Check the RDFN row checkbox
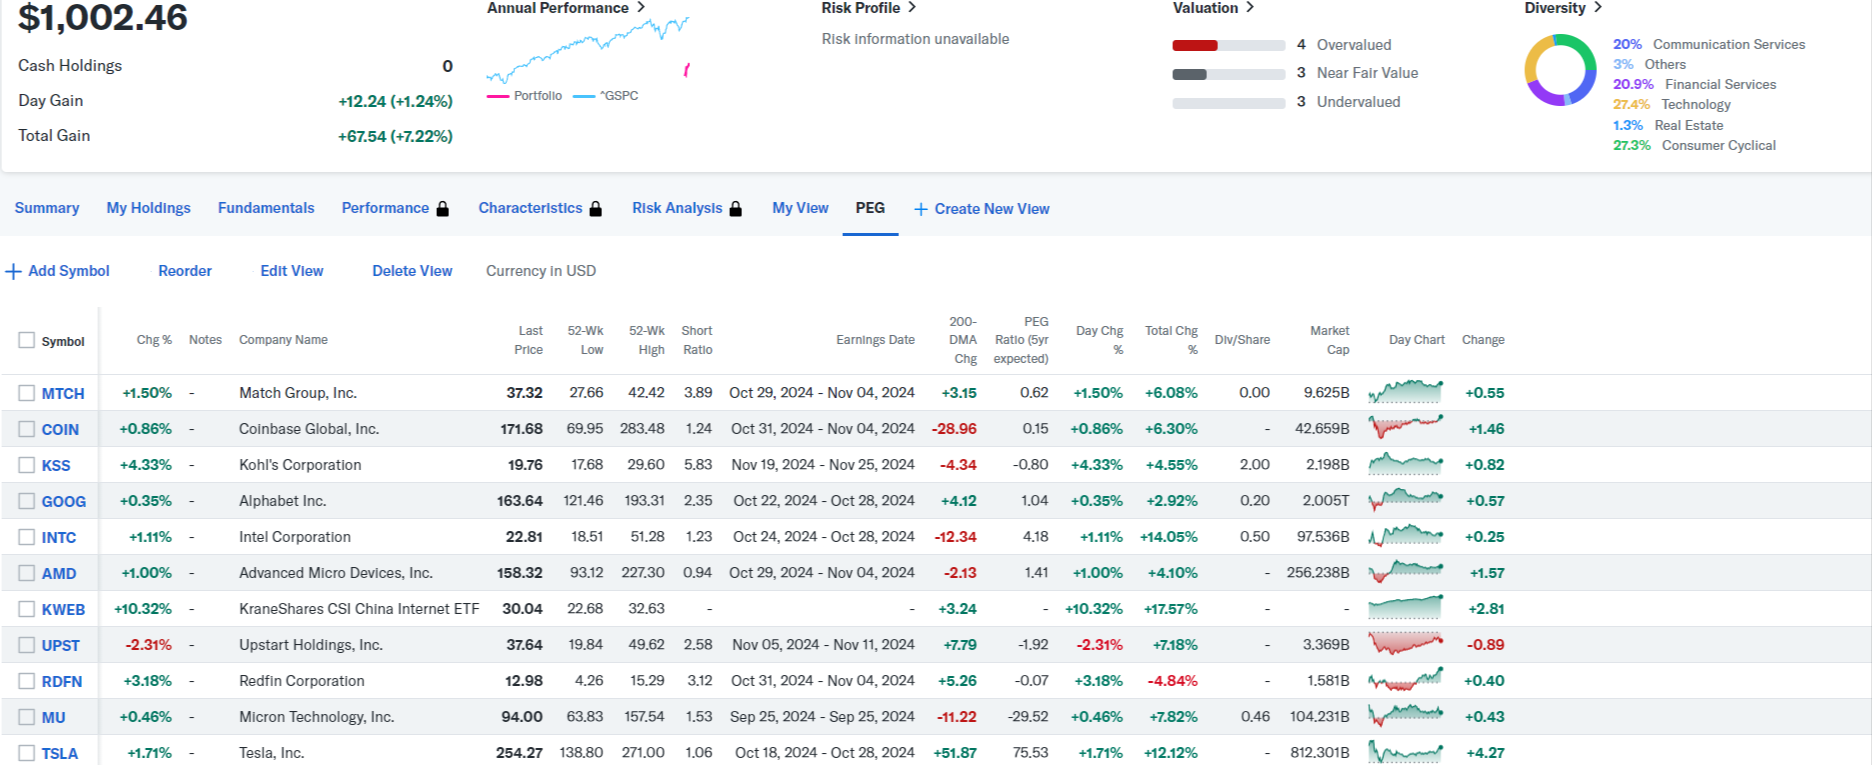This screenshot has height=765, width=1872. click(x=26, y=681)
